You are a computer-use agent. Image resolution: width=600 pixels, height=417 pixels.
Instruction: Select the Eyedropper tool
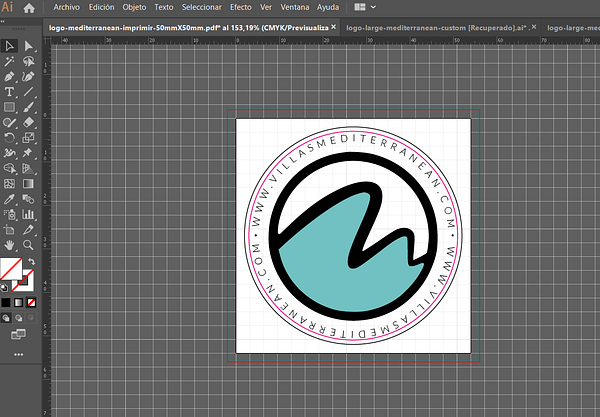point(9,199)
